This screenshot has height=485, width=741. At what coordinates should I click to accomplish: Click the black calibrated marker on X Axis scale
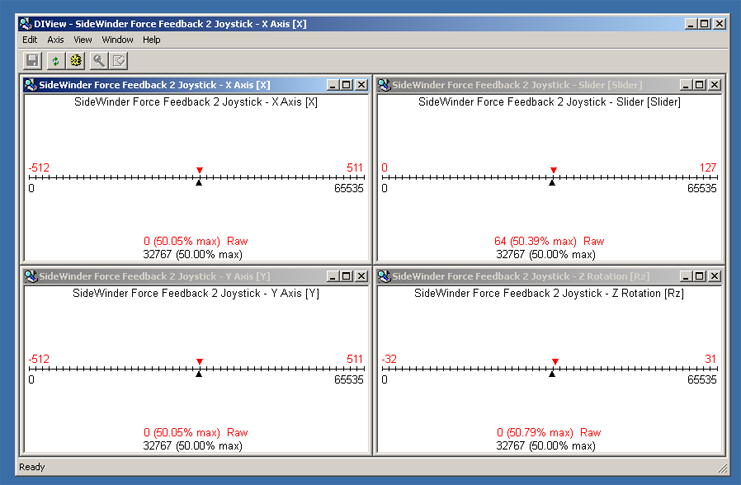point(199,182)
